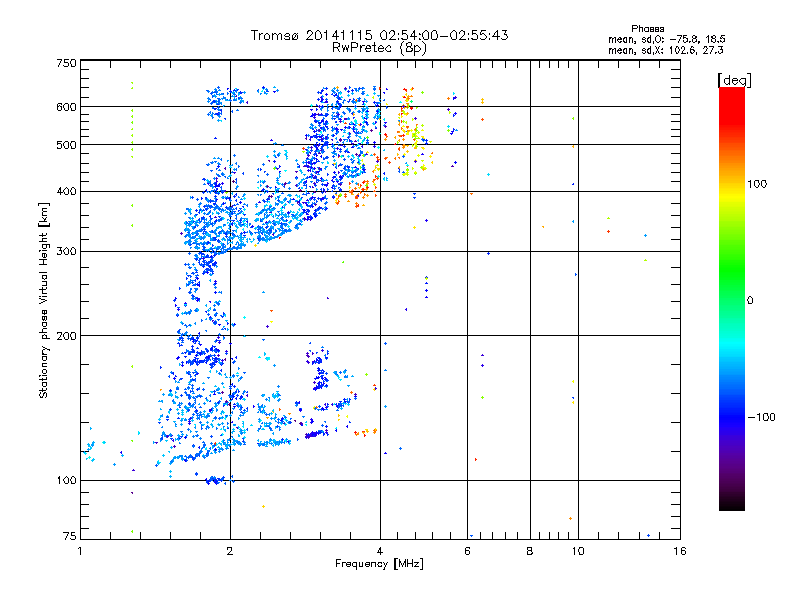Click the 'mean, sd,X: 102.6, 27.3' statistic
The image size is (800, 600).
coord(665,50)
